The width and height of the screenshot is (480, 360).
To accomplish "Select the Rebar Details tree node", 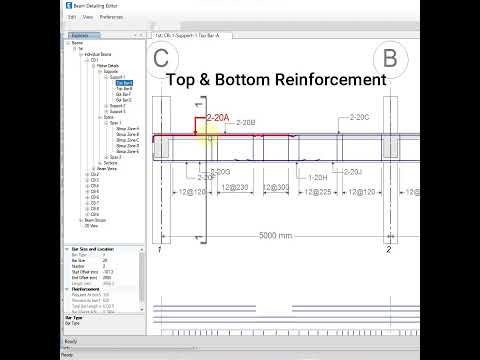I will point(108,66).
